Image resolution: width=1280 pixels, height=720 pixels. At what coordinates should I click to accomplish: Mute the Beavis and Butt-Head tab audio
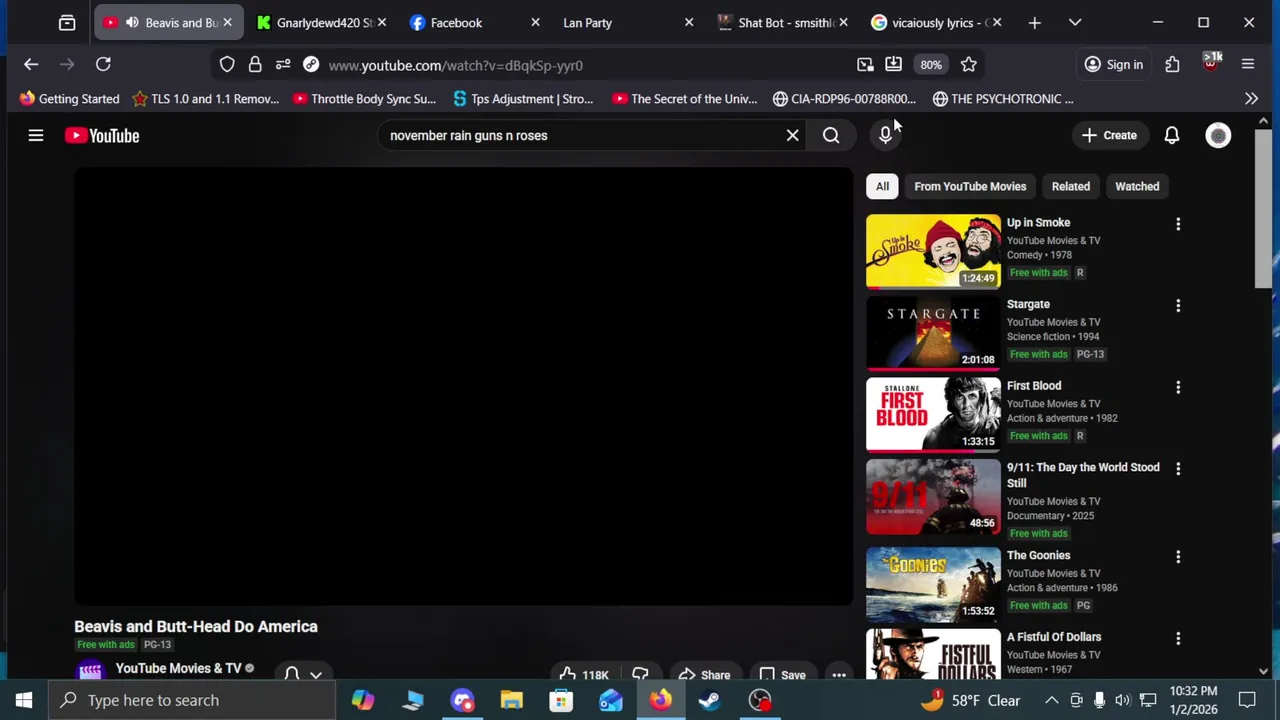(132, 22)
